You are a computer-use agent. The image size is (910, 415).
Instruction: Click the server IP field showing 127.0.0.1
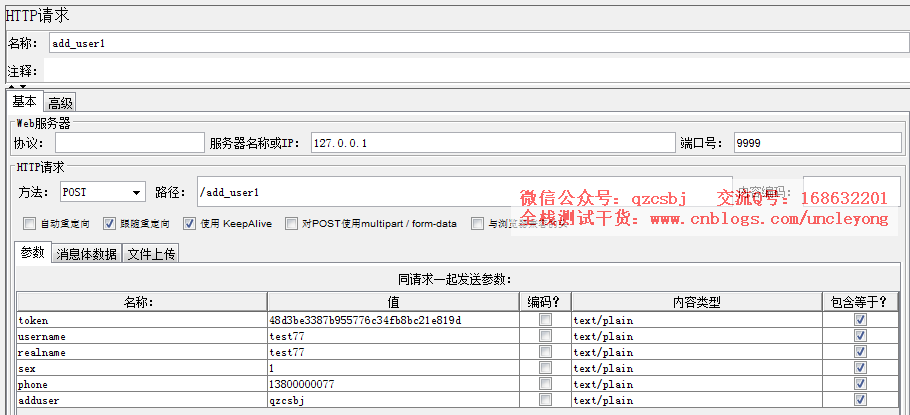(x=493, y=143)
